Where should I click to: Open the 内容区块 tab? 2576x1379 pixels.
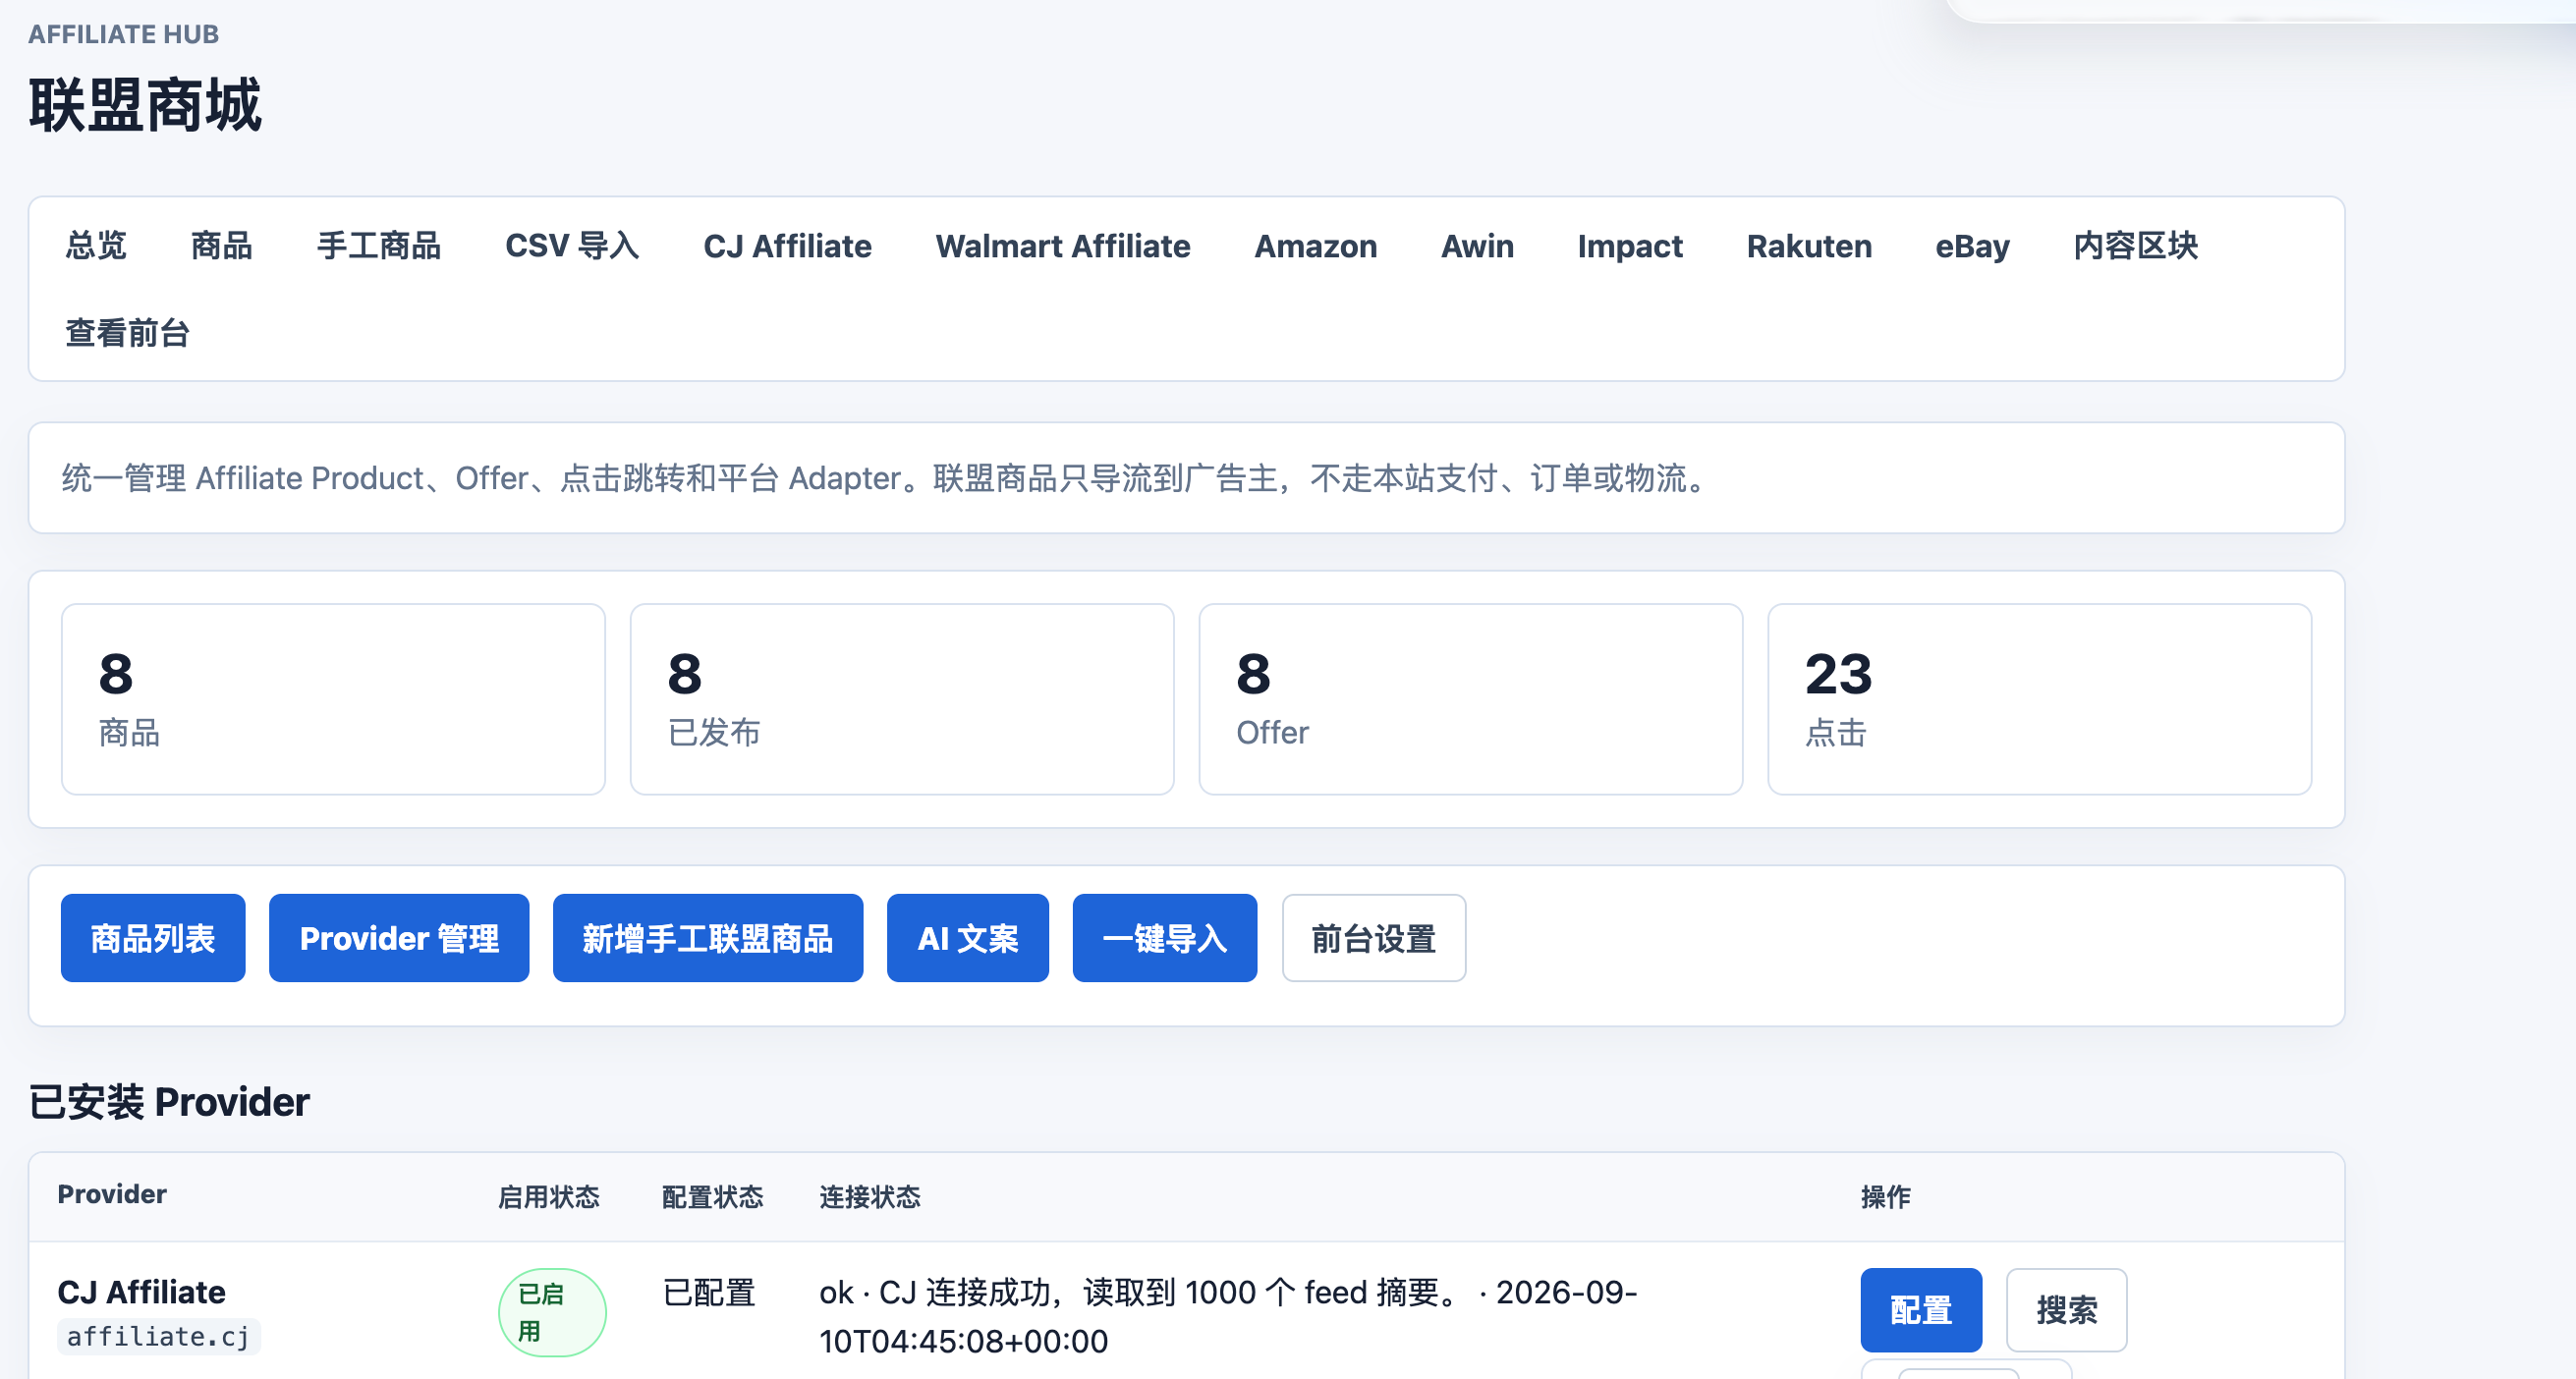(x=2136, y=246)
